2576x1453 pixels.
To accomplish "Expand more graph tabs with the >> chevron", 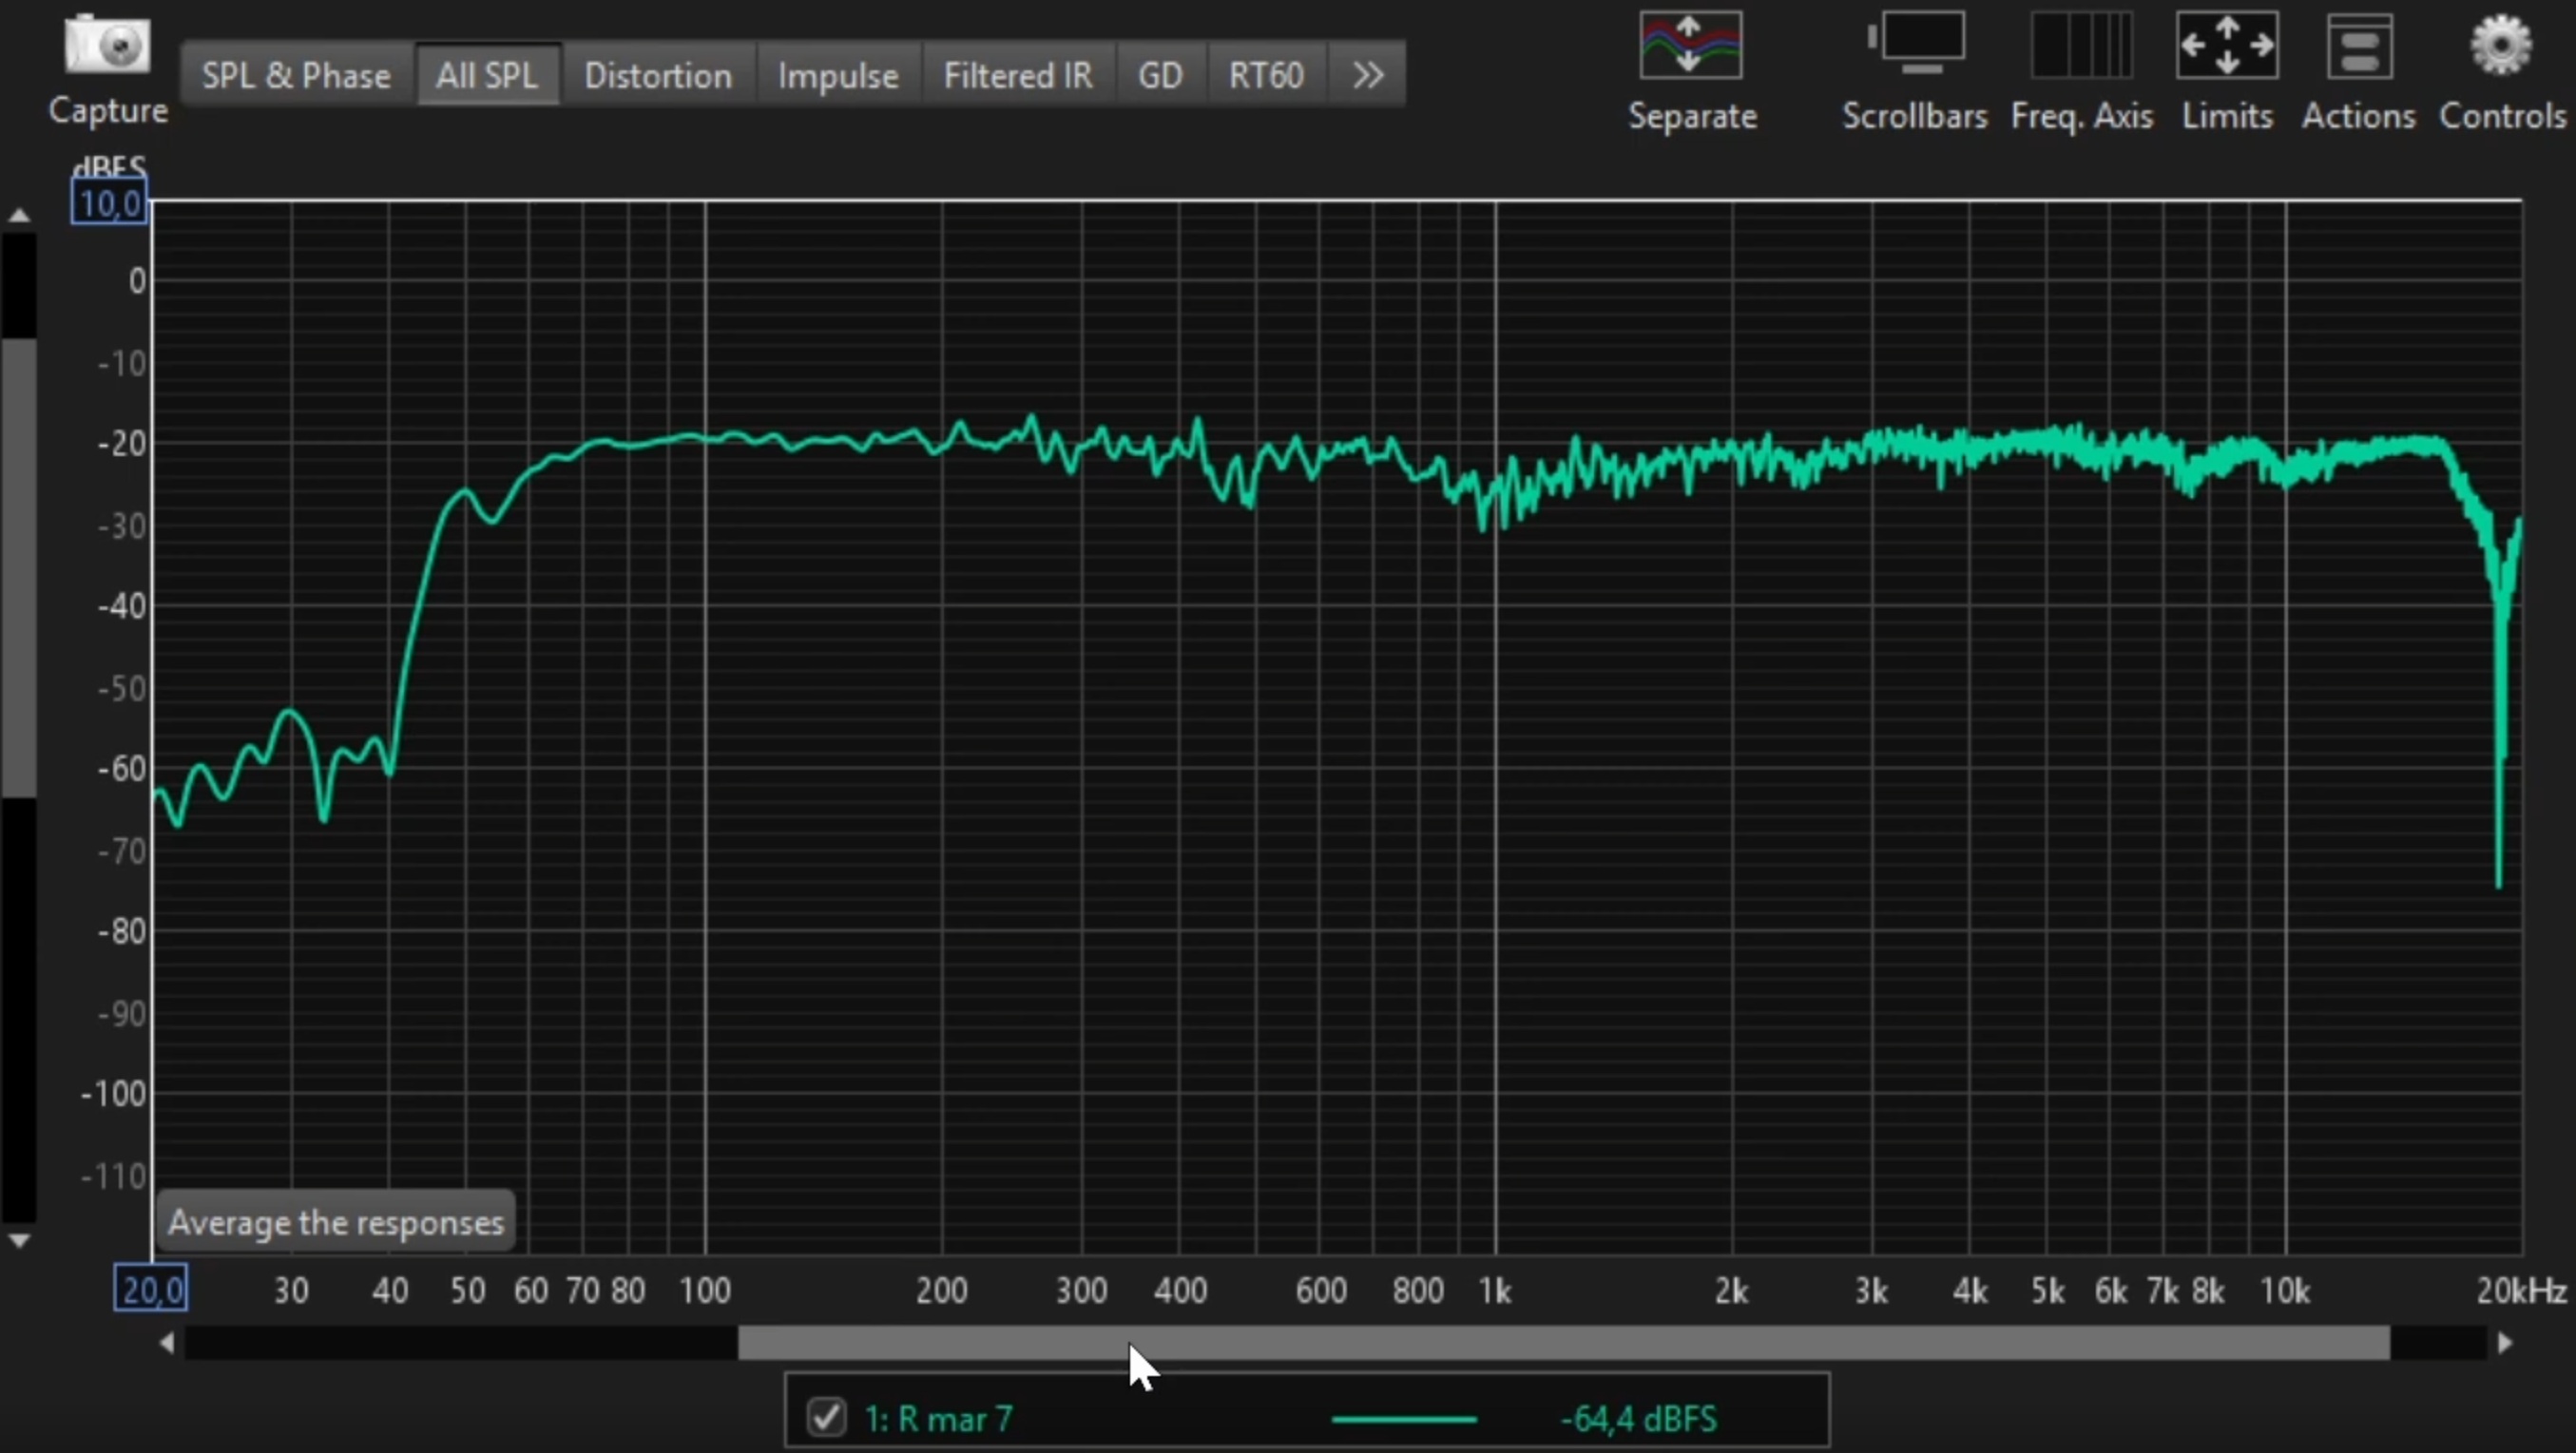I will pos(1367,75).
